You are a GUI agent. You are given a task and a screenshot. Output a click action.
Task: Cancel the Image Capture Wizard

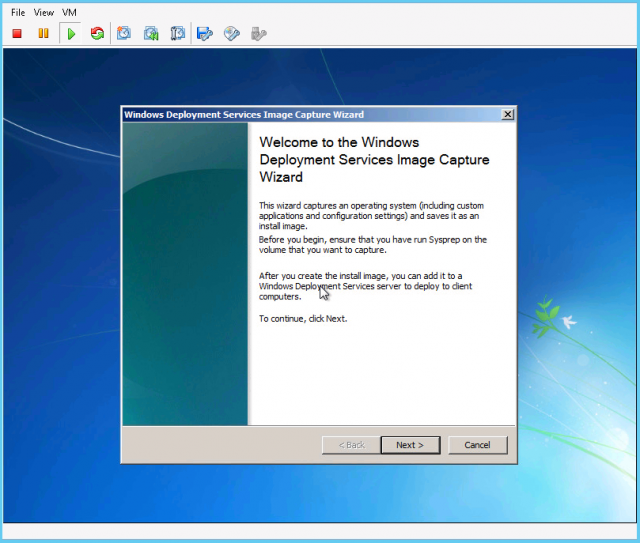pos(477,445)
